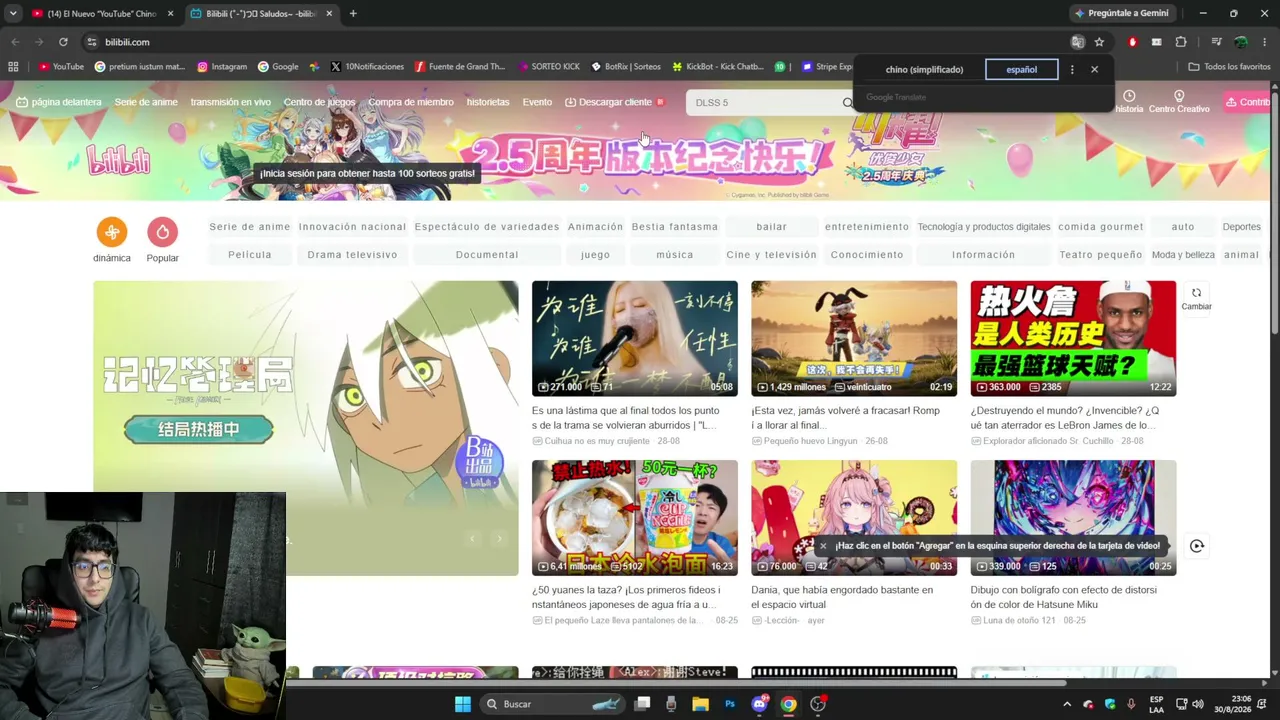The width and height of the screenshot is (1280, 720).
Task: Open the volume control in system tray
Action: (x=1198, y=704)
